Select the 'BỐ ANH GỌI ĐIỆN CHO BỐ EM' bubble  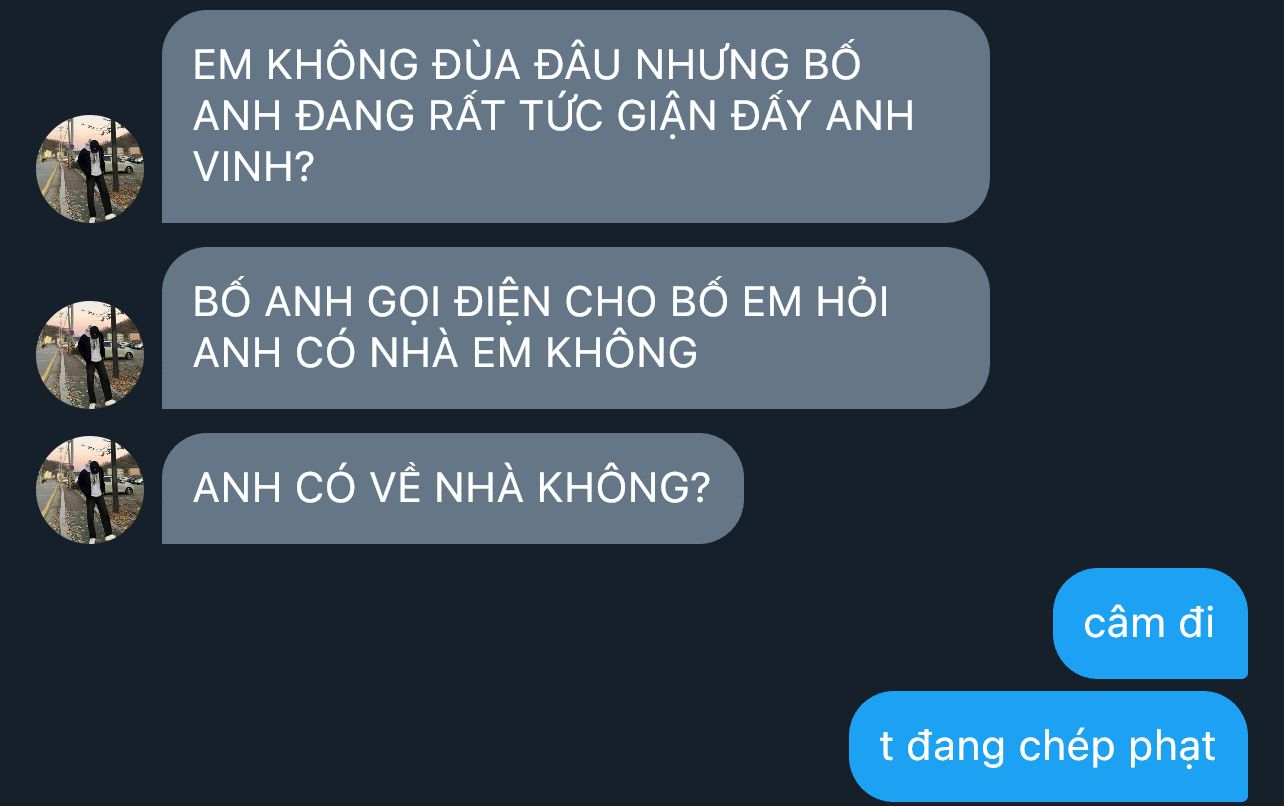pyautogui.click(x=576, y=328)
